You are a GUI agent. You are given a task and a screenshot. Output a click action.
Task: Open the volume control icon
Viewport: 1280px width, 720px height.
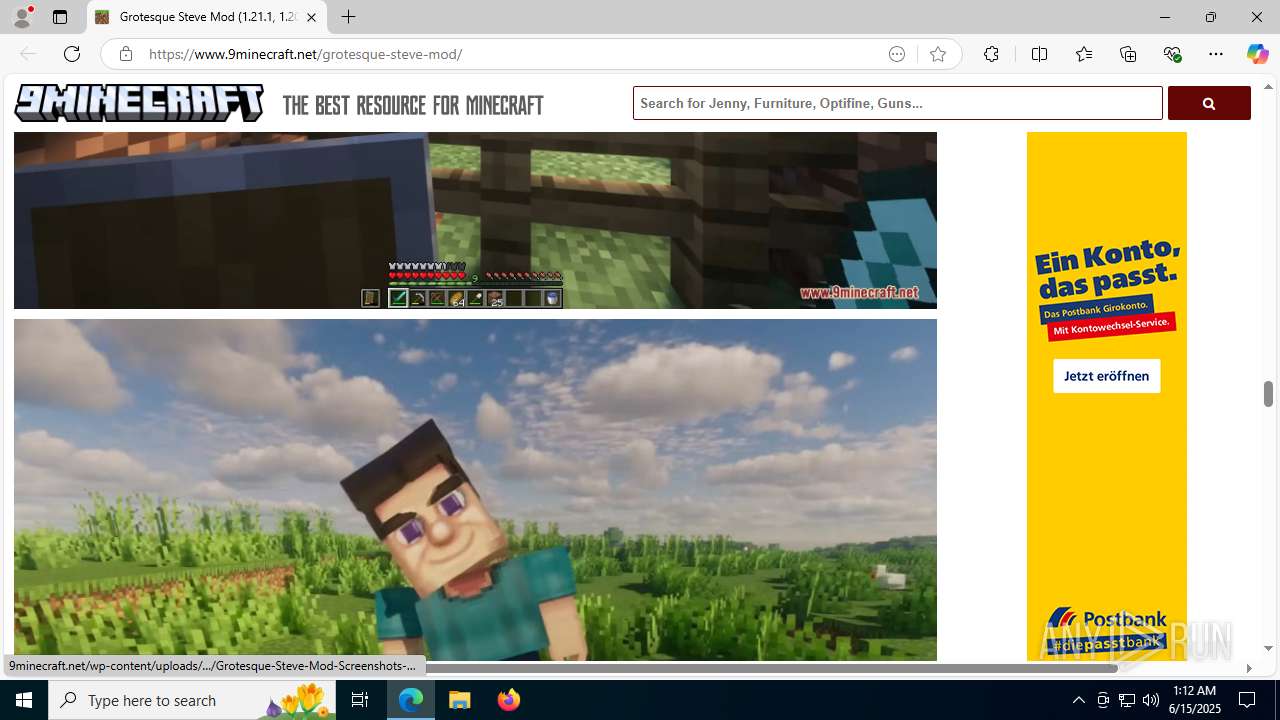[1151, 700]
